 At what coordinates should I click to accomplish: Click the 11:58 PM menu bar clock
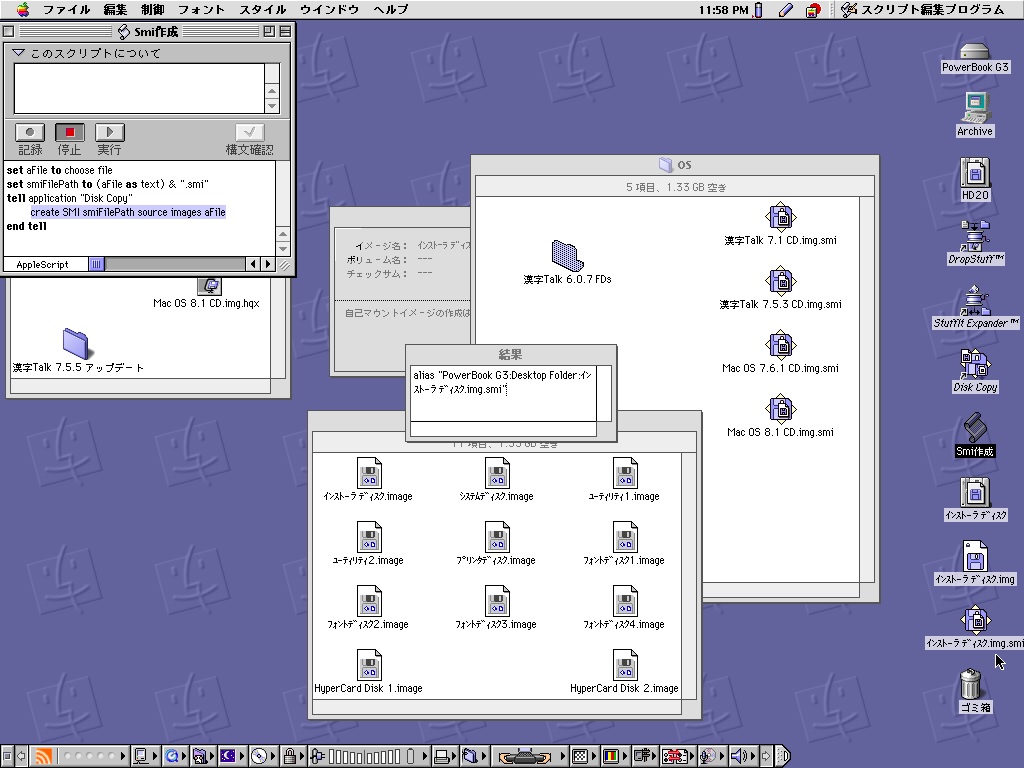[723, 9]
